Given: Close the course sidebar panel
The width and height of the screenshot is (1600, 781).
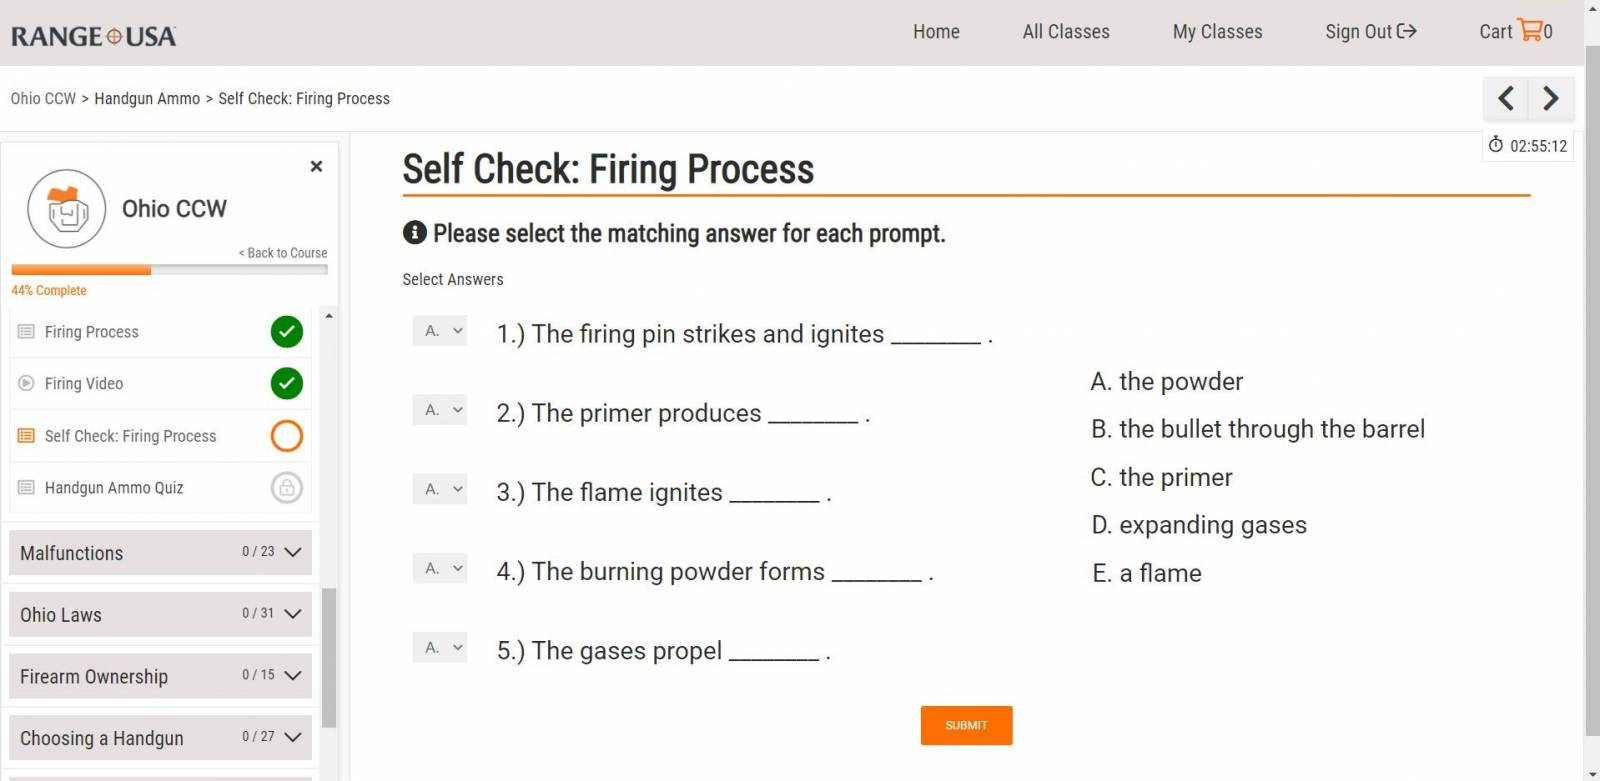Looking at the screenshot, I should pos(316,166).
